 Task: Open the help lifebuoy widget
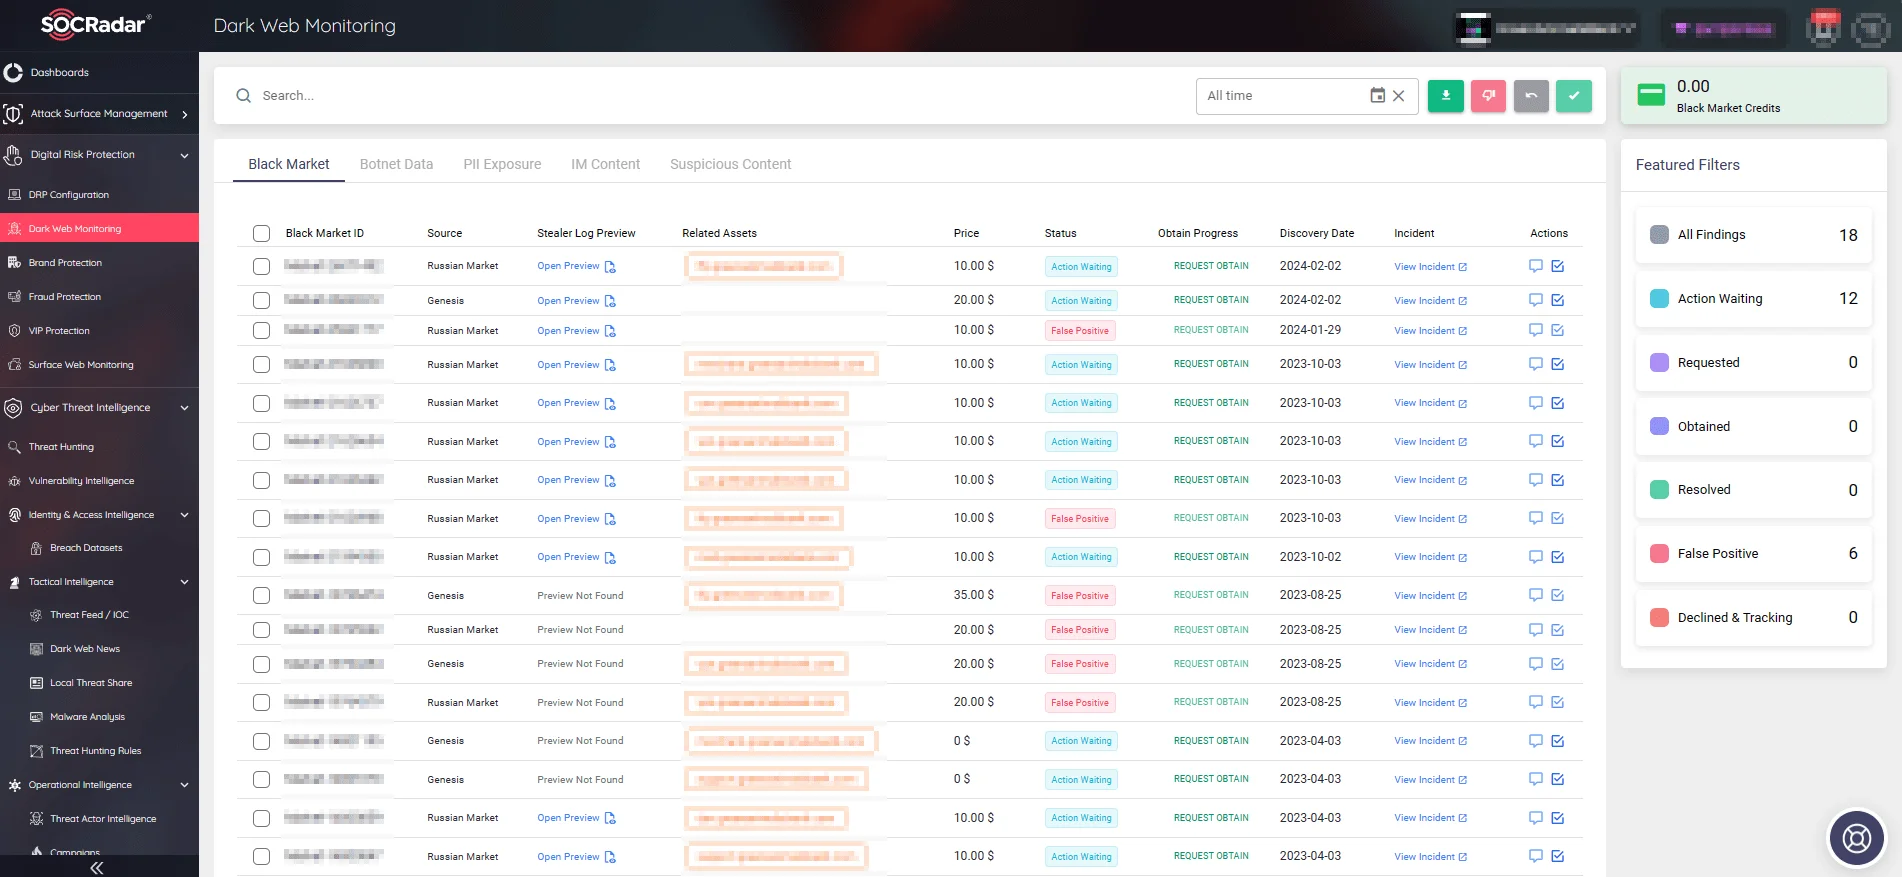1856,837
